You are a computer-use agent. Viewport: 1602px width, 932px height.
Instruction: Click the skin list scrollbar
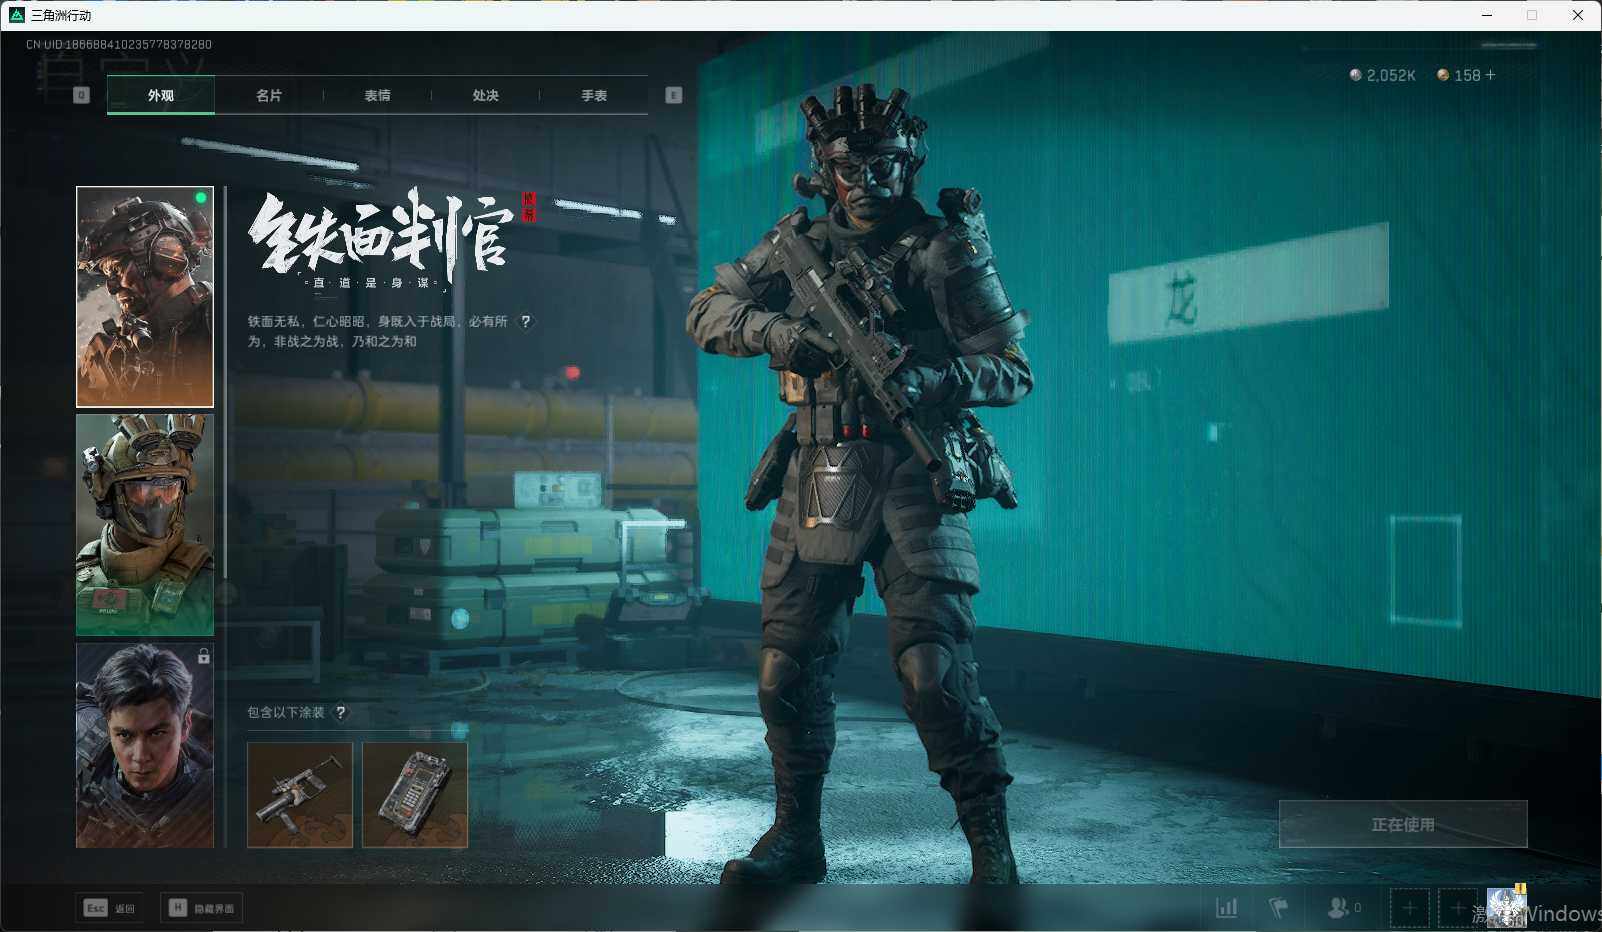pyautogui.click(x=225, y=380)
